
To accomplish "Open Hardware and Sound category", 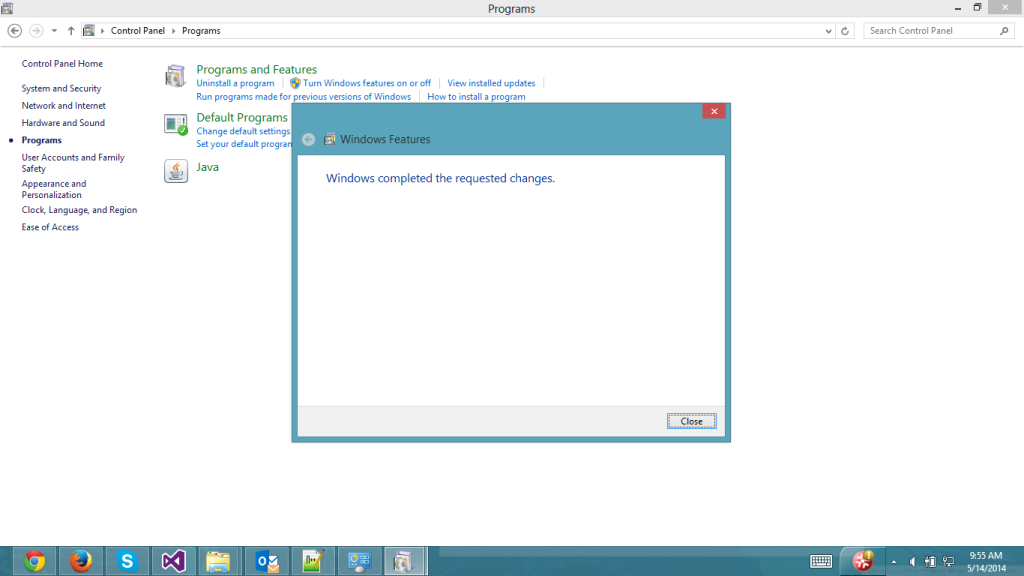I will tap(63, 123).
